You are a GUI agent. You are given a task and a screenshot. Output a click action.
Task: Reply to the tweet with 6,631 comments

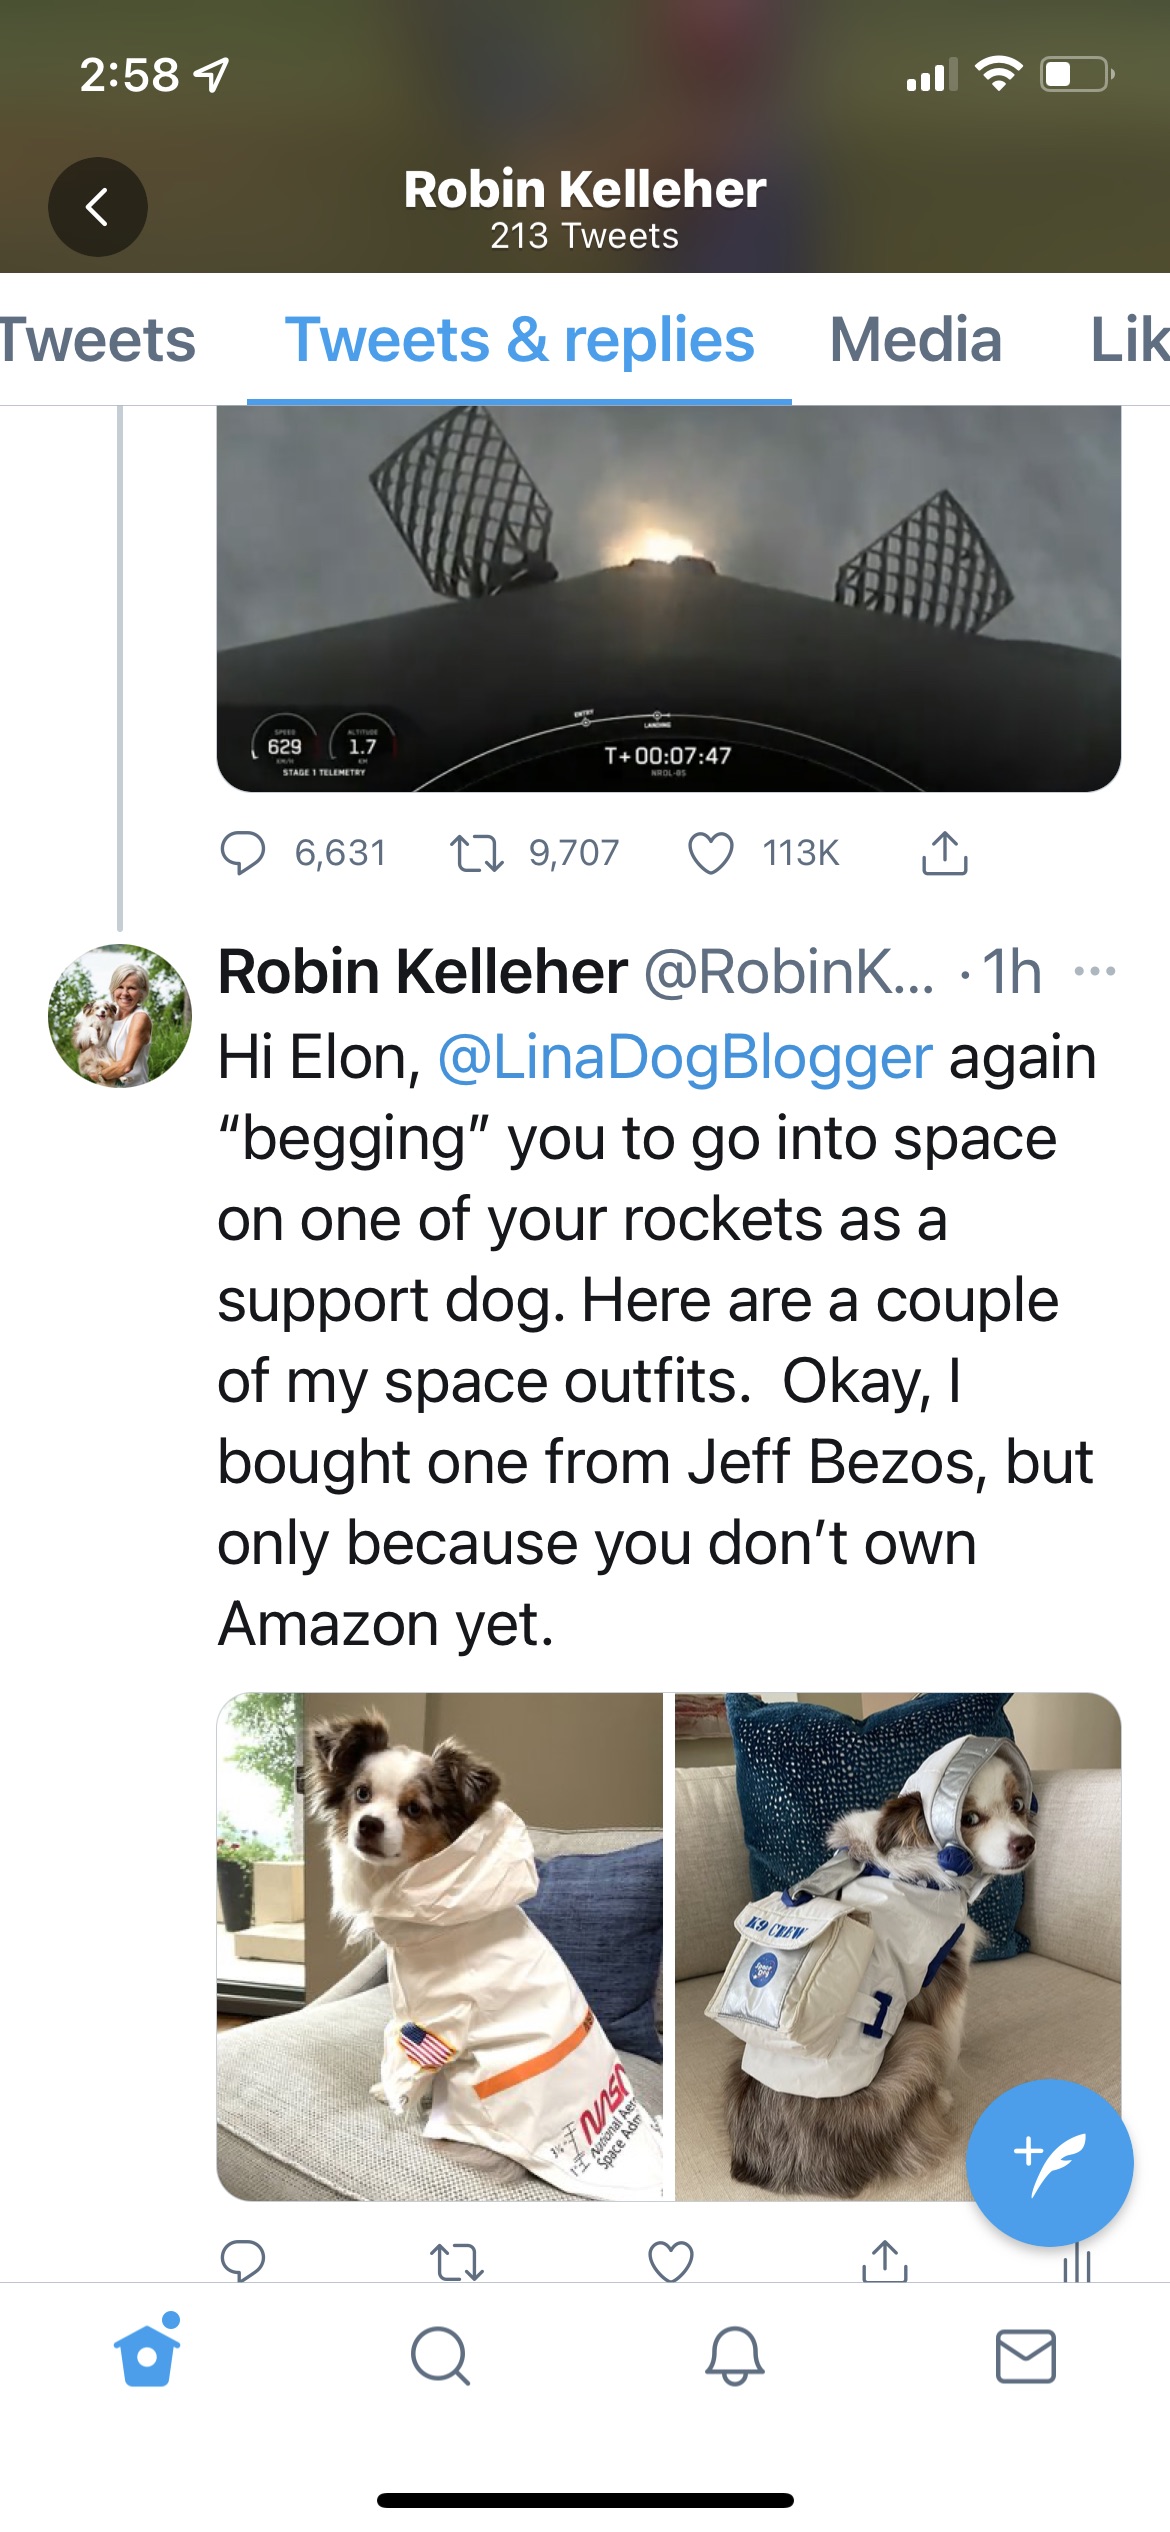tap(243, 853)
